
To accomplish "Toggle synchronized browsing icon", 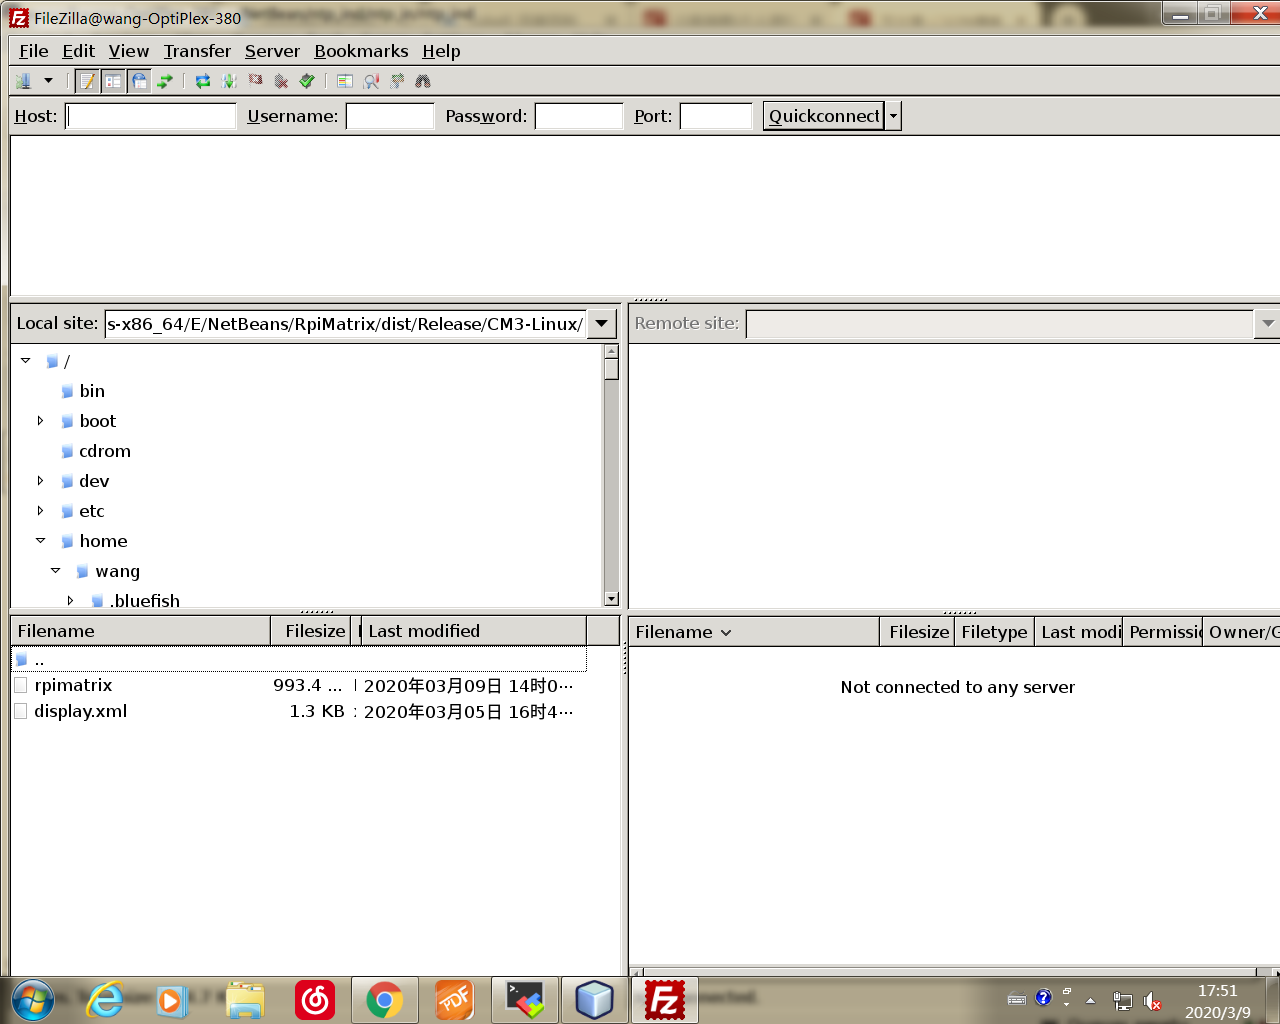I will coord(397,81).
